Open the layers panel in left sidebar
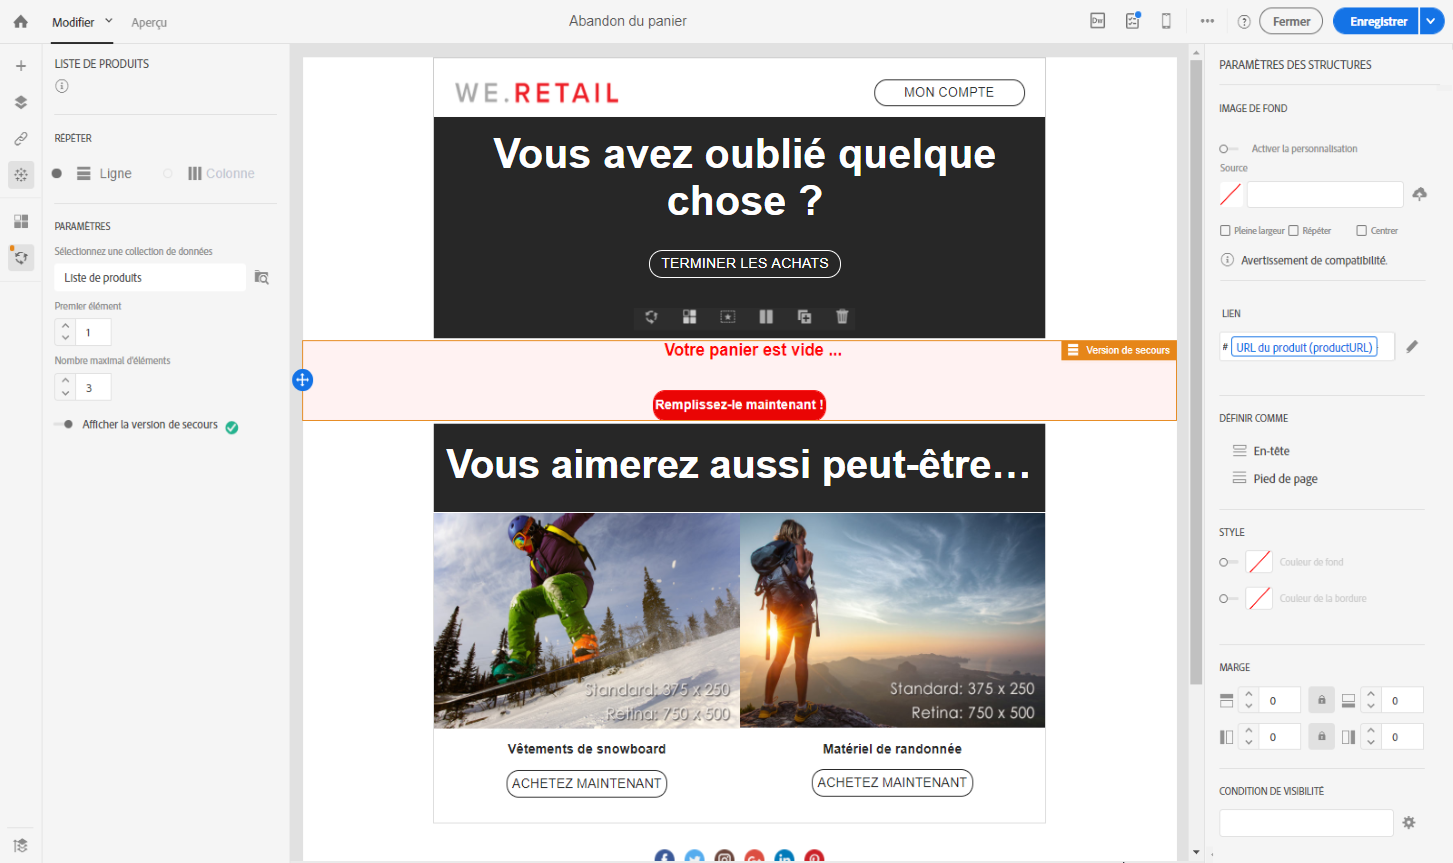 click(x=21, y=102)
